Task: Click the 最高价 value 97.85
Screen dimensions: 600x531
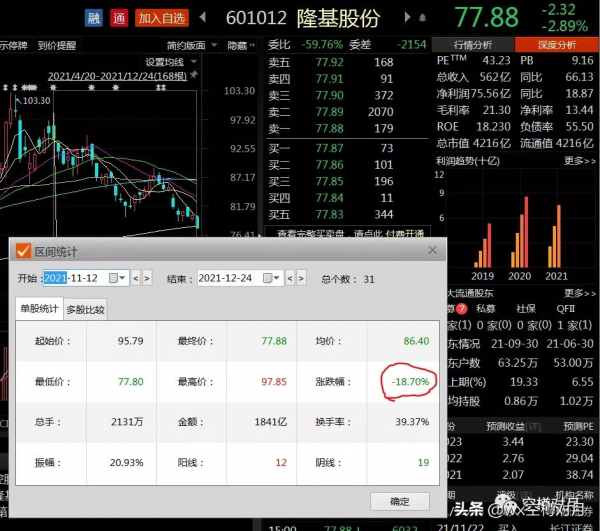Action: tap(274, 381)
